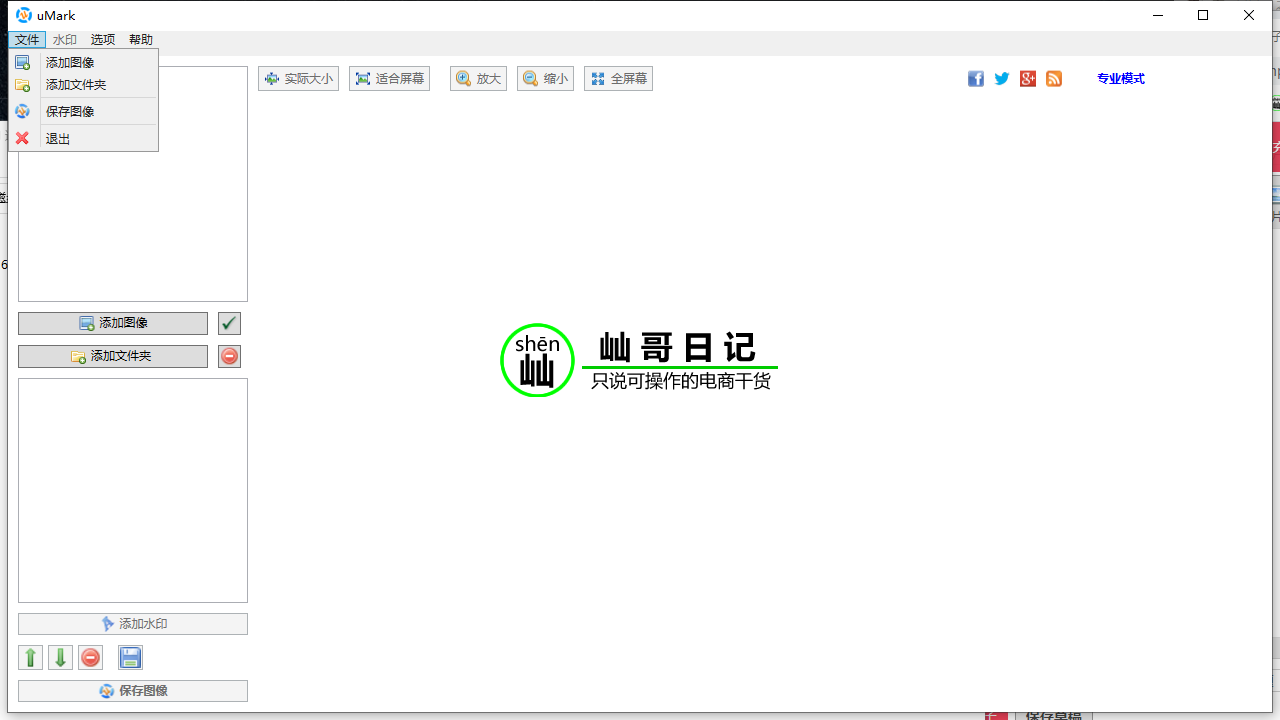Open the Google Plus icon

tap(1028, 79)
